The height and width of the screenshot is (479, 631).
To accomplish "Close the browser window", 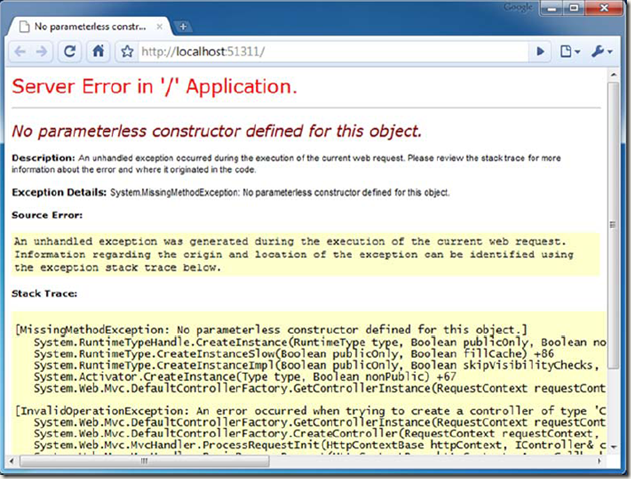I will 604,8.
